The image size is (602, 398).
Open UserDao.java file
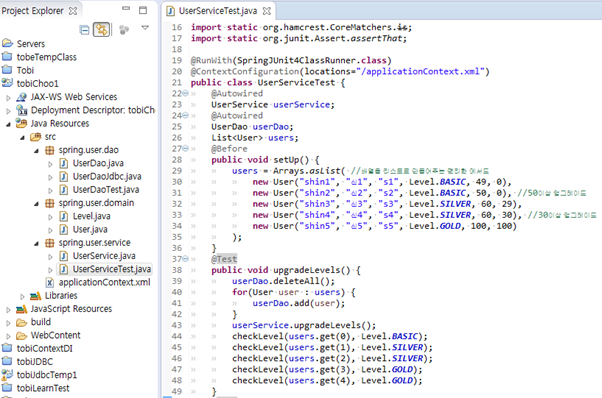(x=98, y=163)
